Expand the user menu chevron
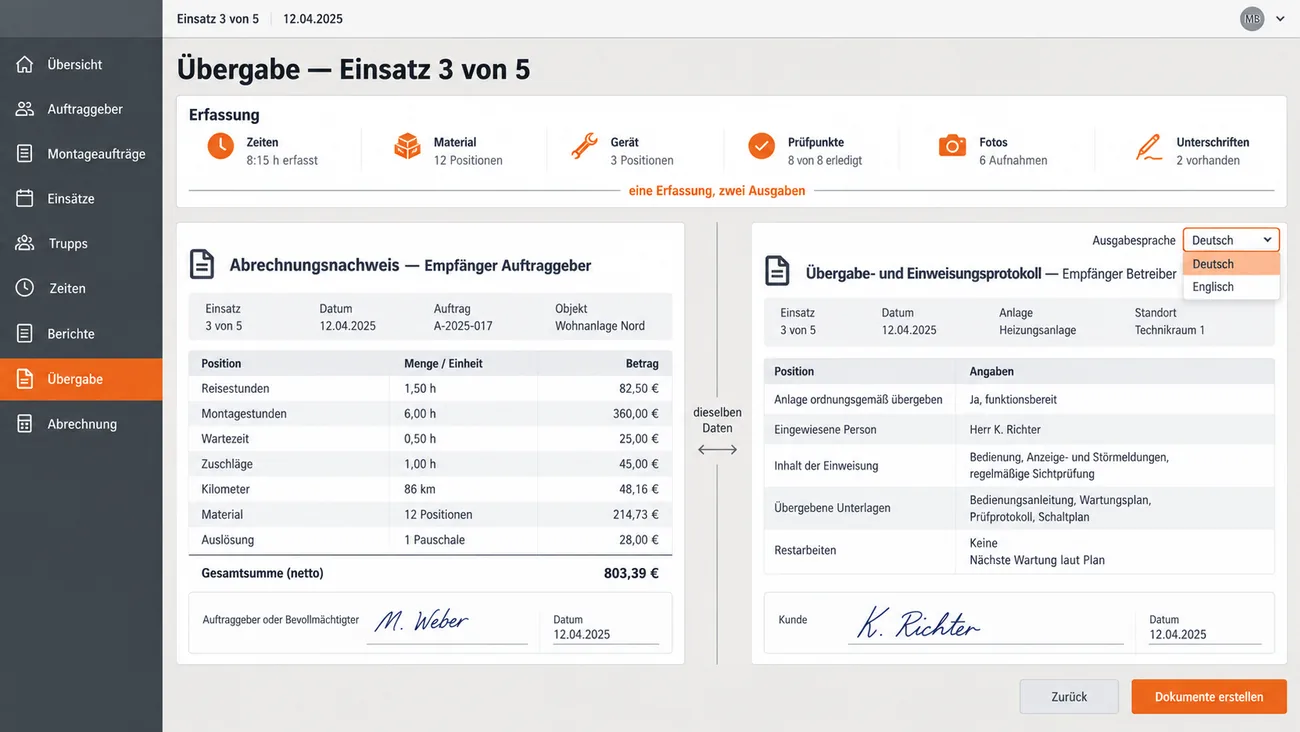Screen dimensions: 1300x732 coord(1280,19)
